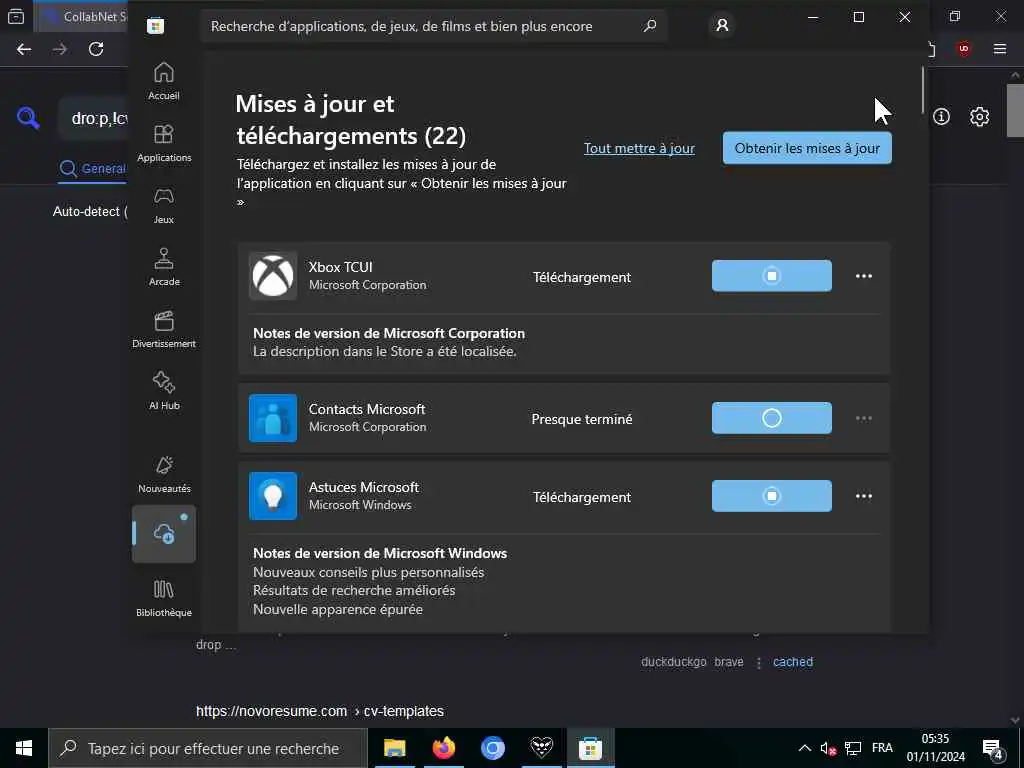Click the Contacts Microsoft progress button

click(772, 418)
